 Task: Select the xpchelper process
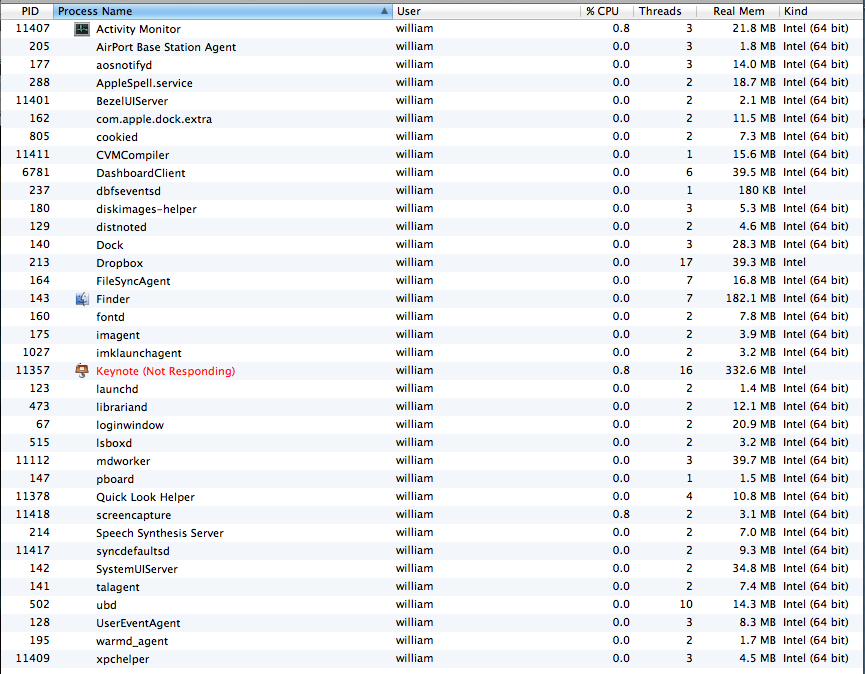point(122,659)
